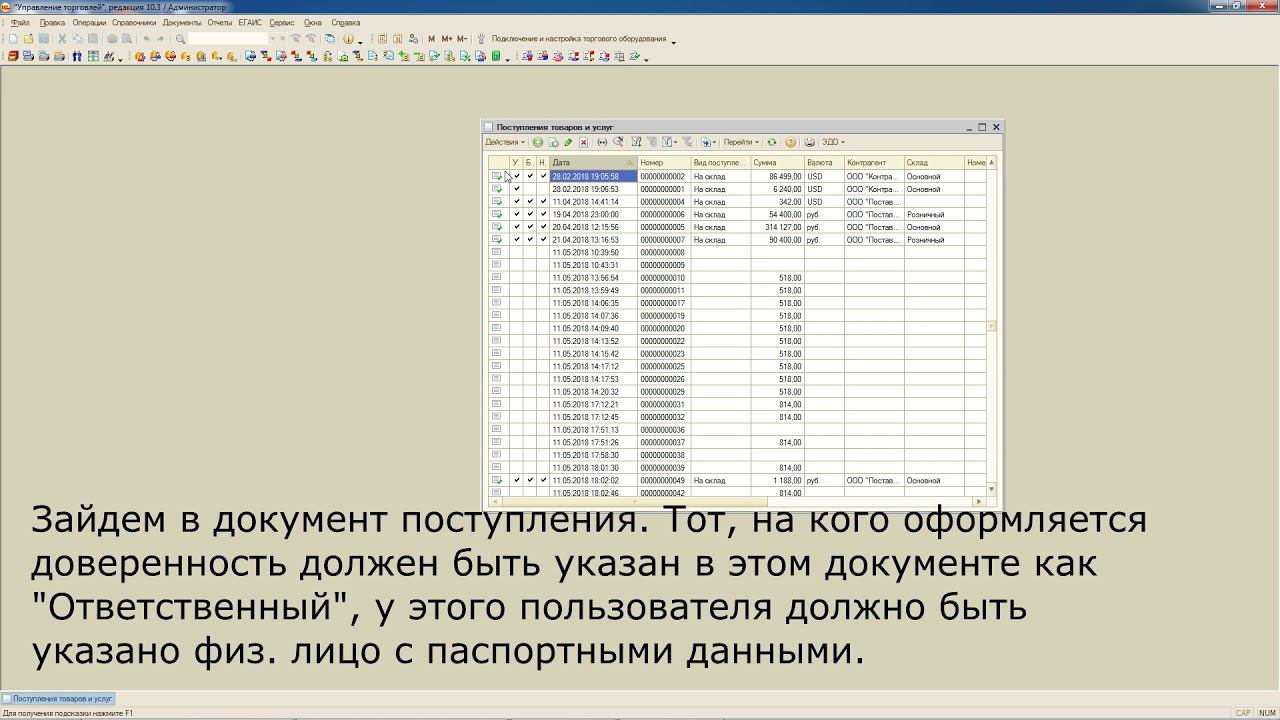
Task: Open the Операции menu
Action: pos(89,22)
